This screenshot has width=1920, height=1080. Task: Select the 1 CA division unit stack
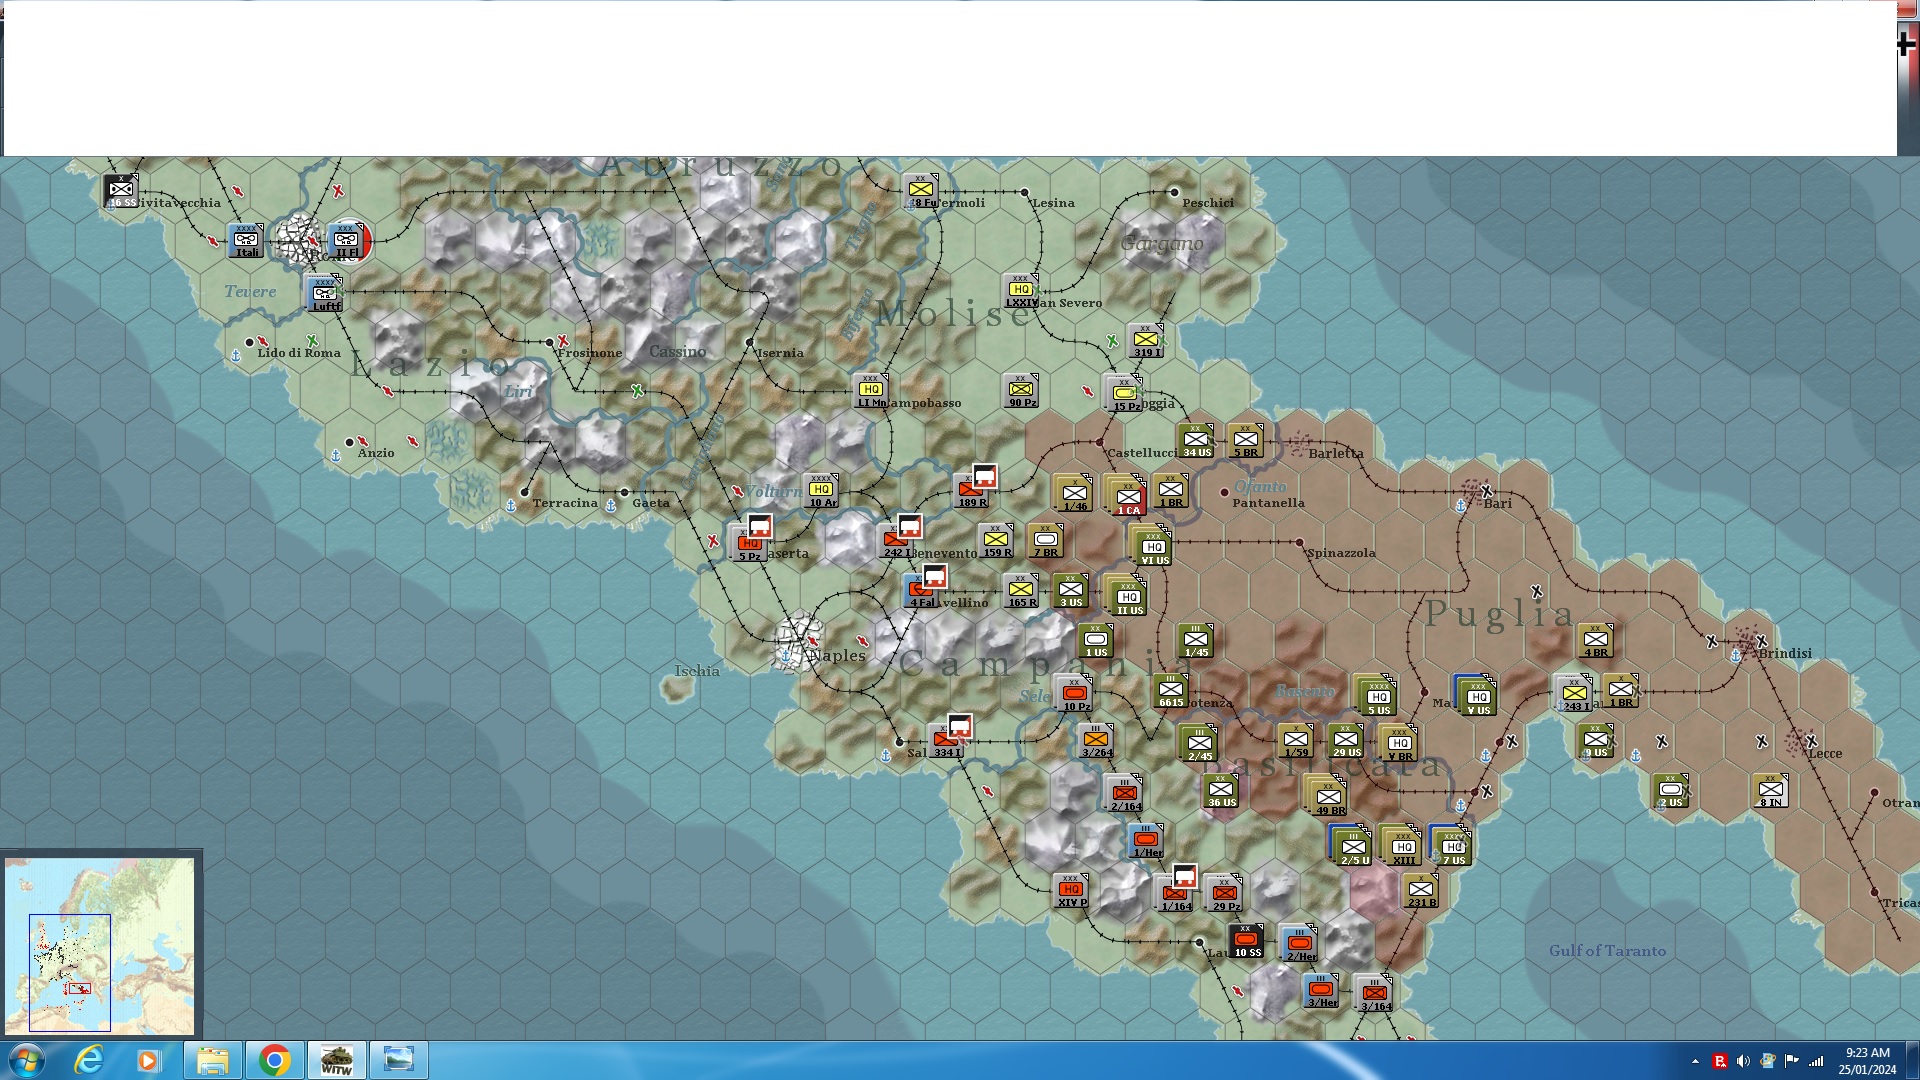pyautogui.click(x=1128, y=497)
